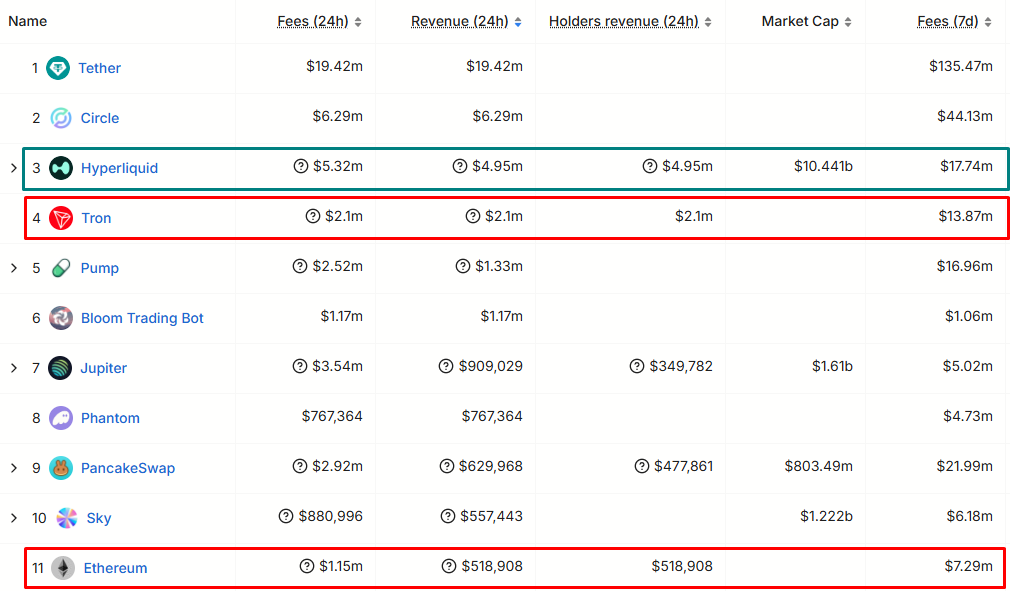Click the Circle logo icon
This screenshot has width=1010, height=591.
point(61,118)
